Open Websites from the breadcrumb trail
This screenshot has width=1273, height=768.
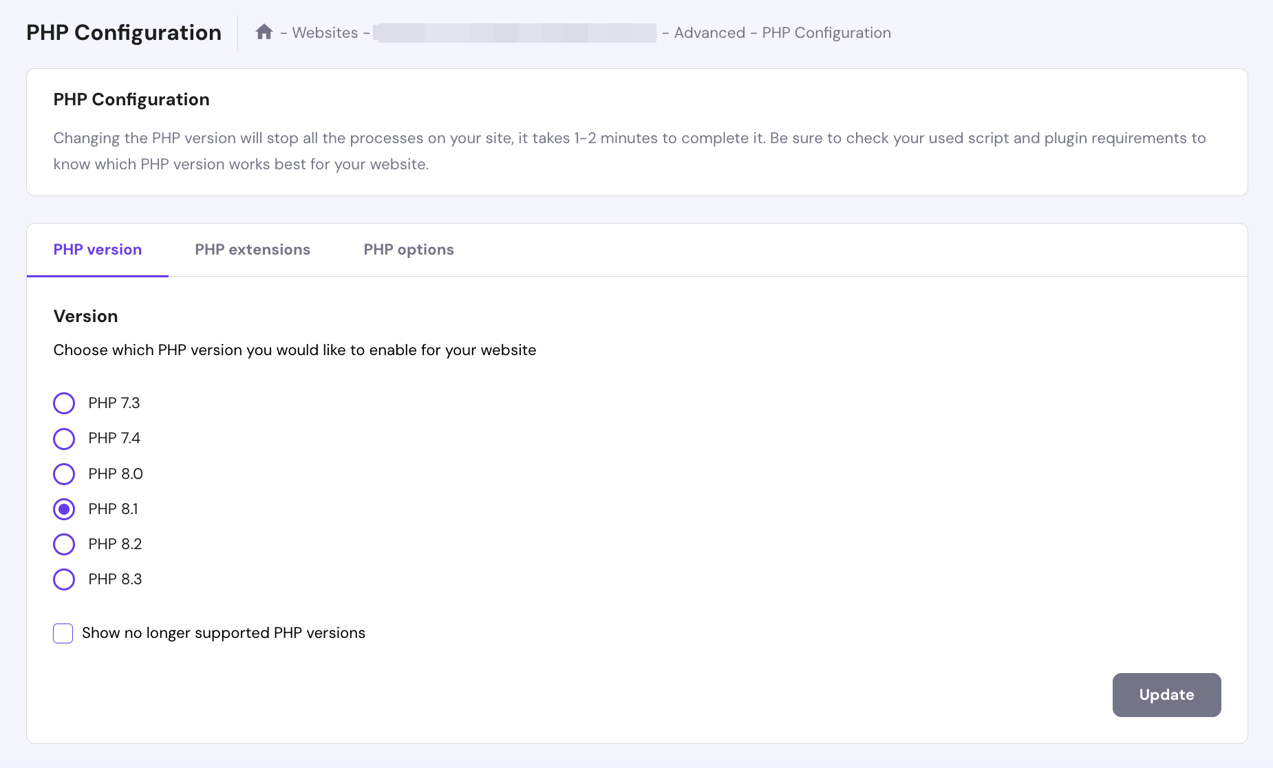pos(324,32)
